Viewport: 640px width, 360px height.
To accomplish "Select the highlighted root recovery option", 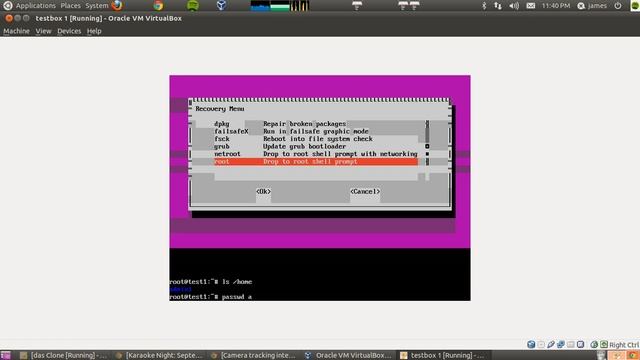I will pos(316,162).
